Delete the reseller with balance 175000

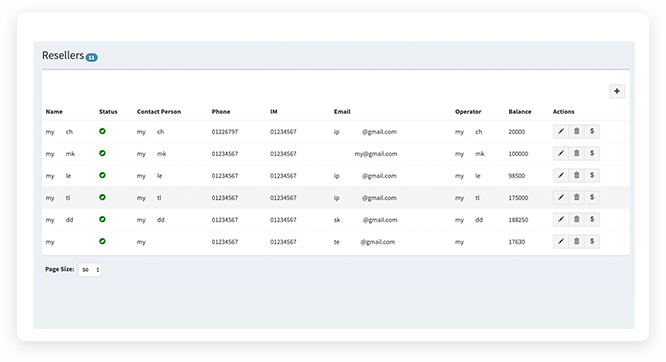click(576, 198)
